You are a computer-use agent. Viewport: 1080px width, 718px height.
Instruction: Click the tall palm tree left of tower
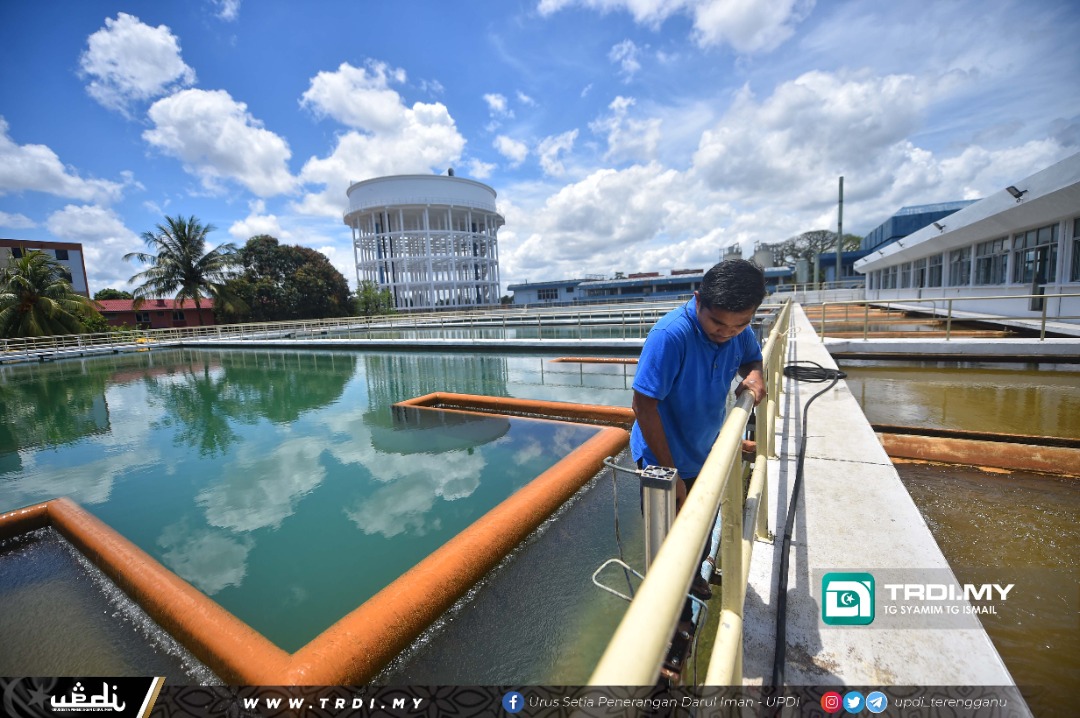pos(181,262)
